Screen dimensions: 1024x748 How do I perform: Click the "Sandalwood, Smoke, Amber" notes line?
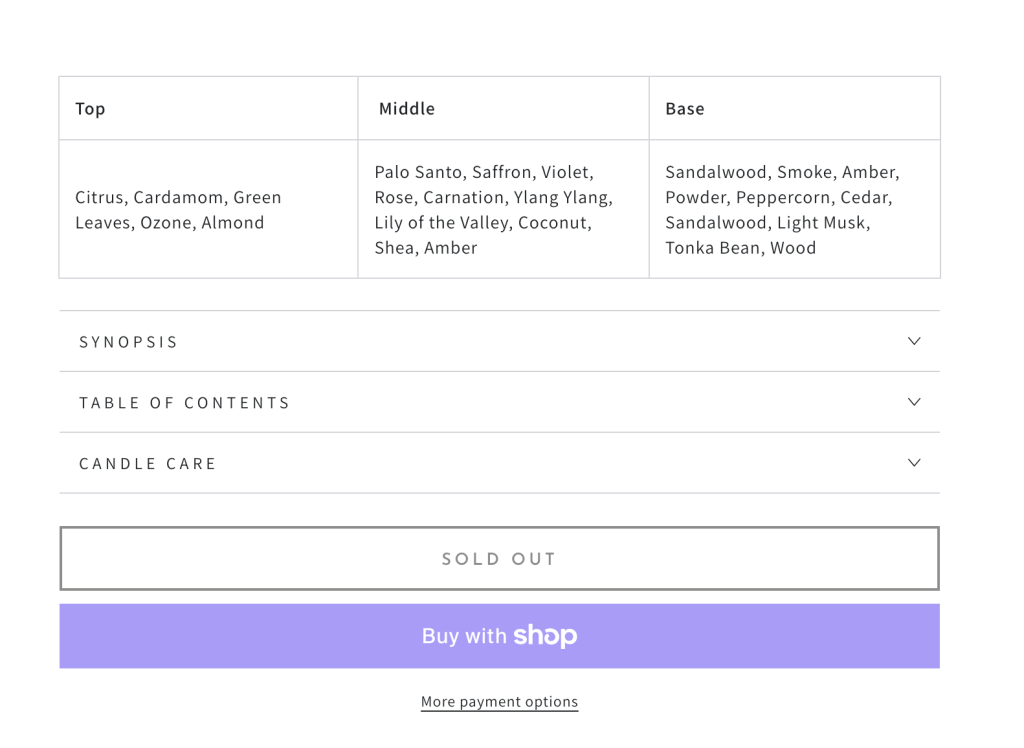(x=782, y=173)
